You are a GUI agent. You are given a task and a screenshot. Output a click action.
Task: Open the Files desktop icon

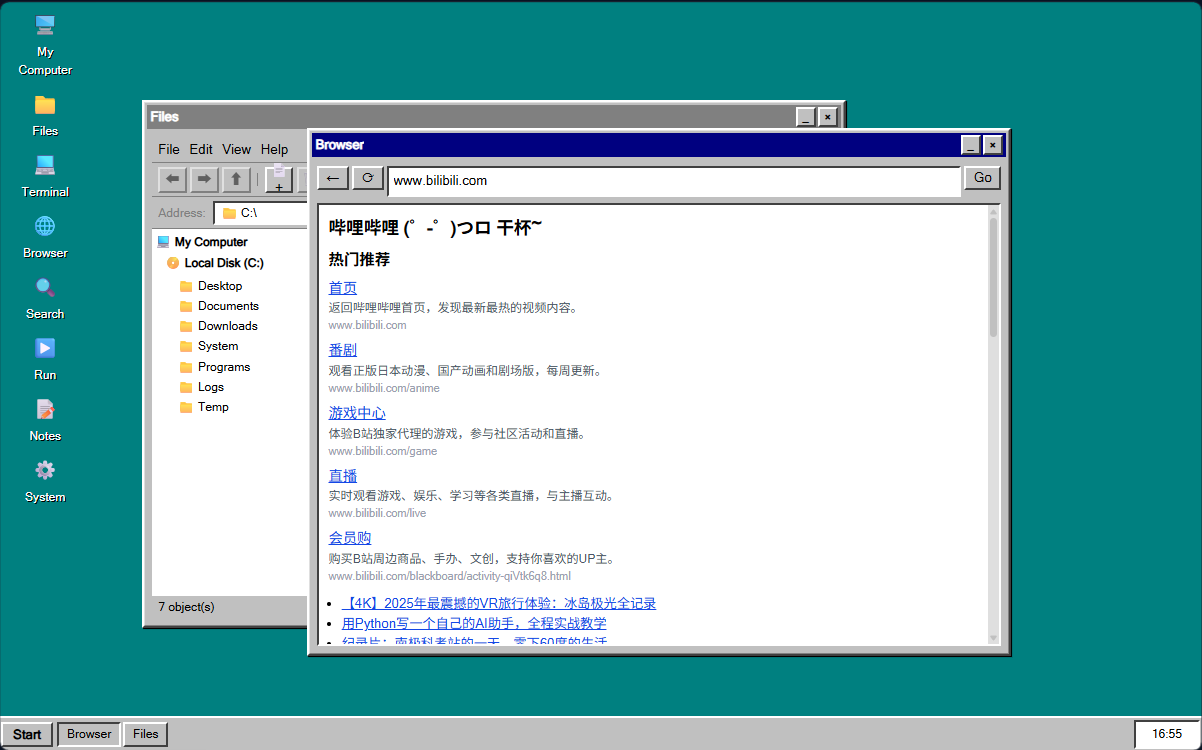45,115
